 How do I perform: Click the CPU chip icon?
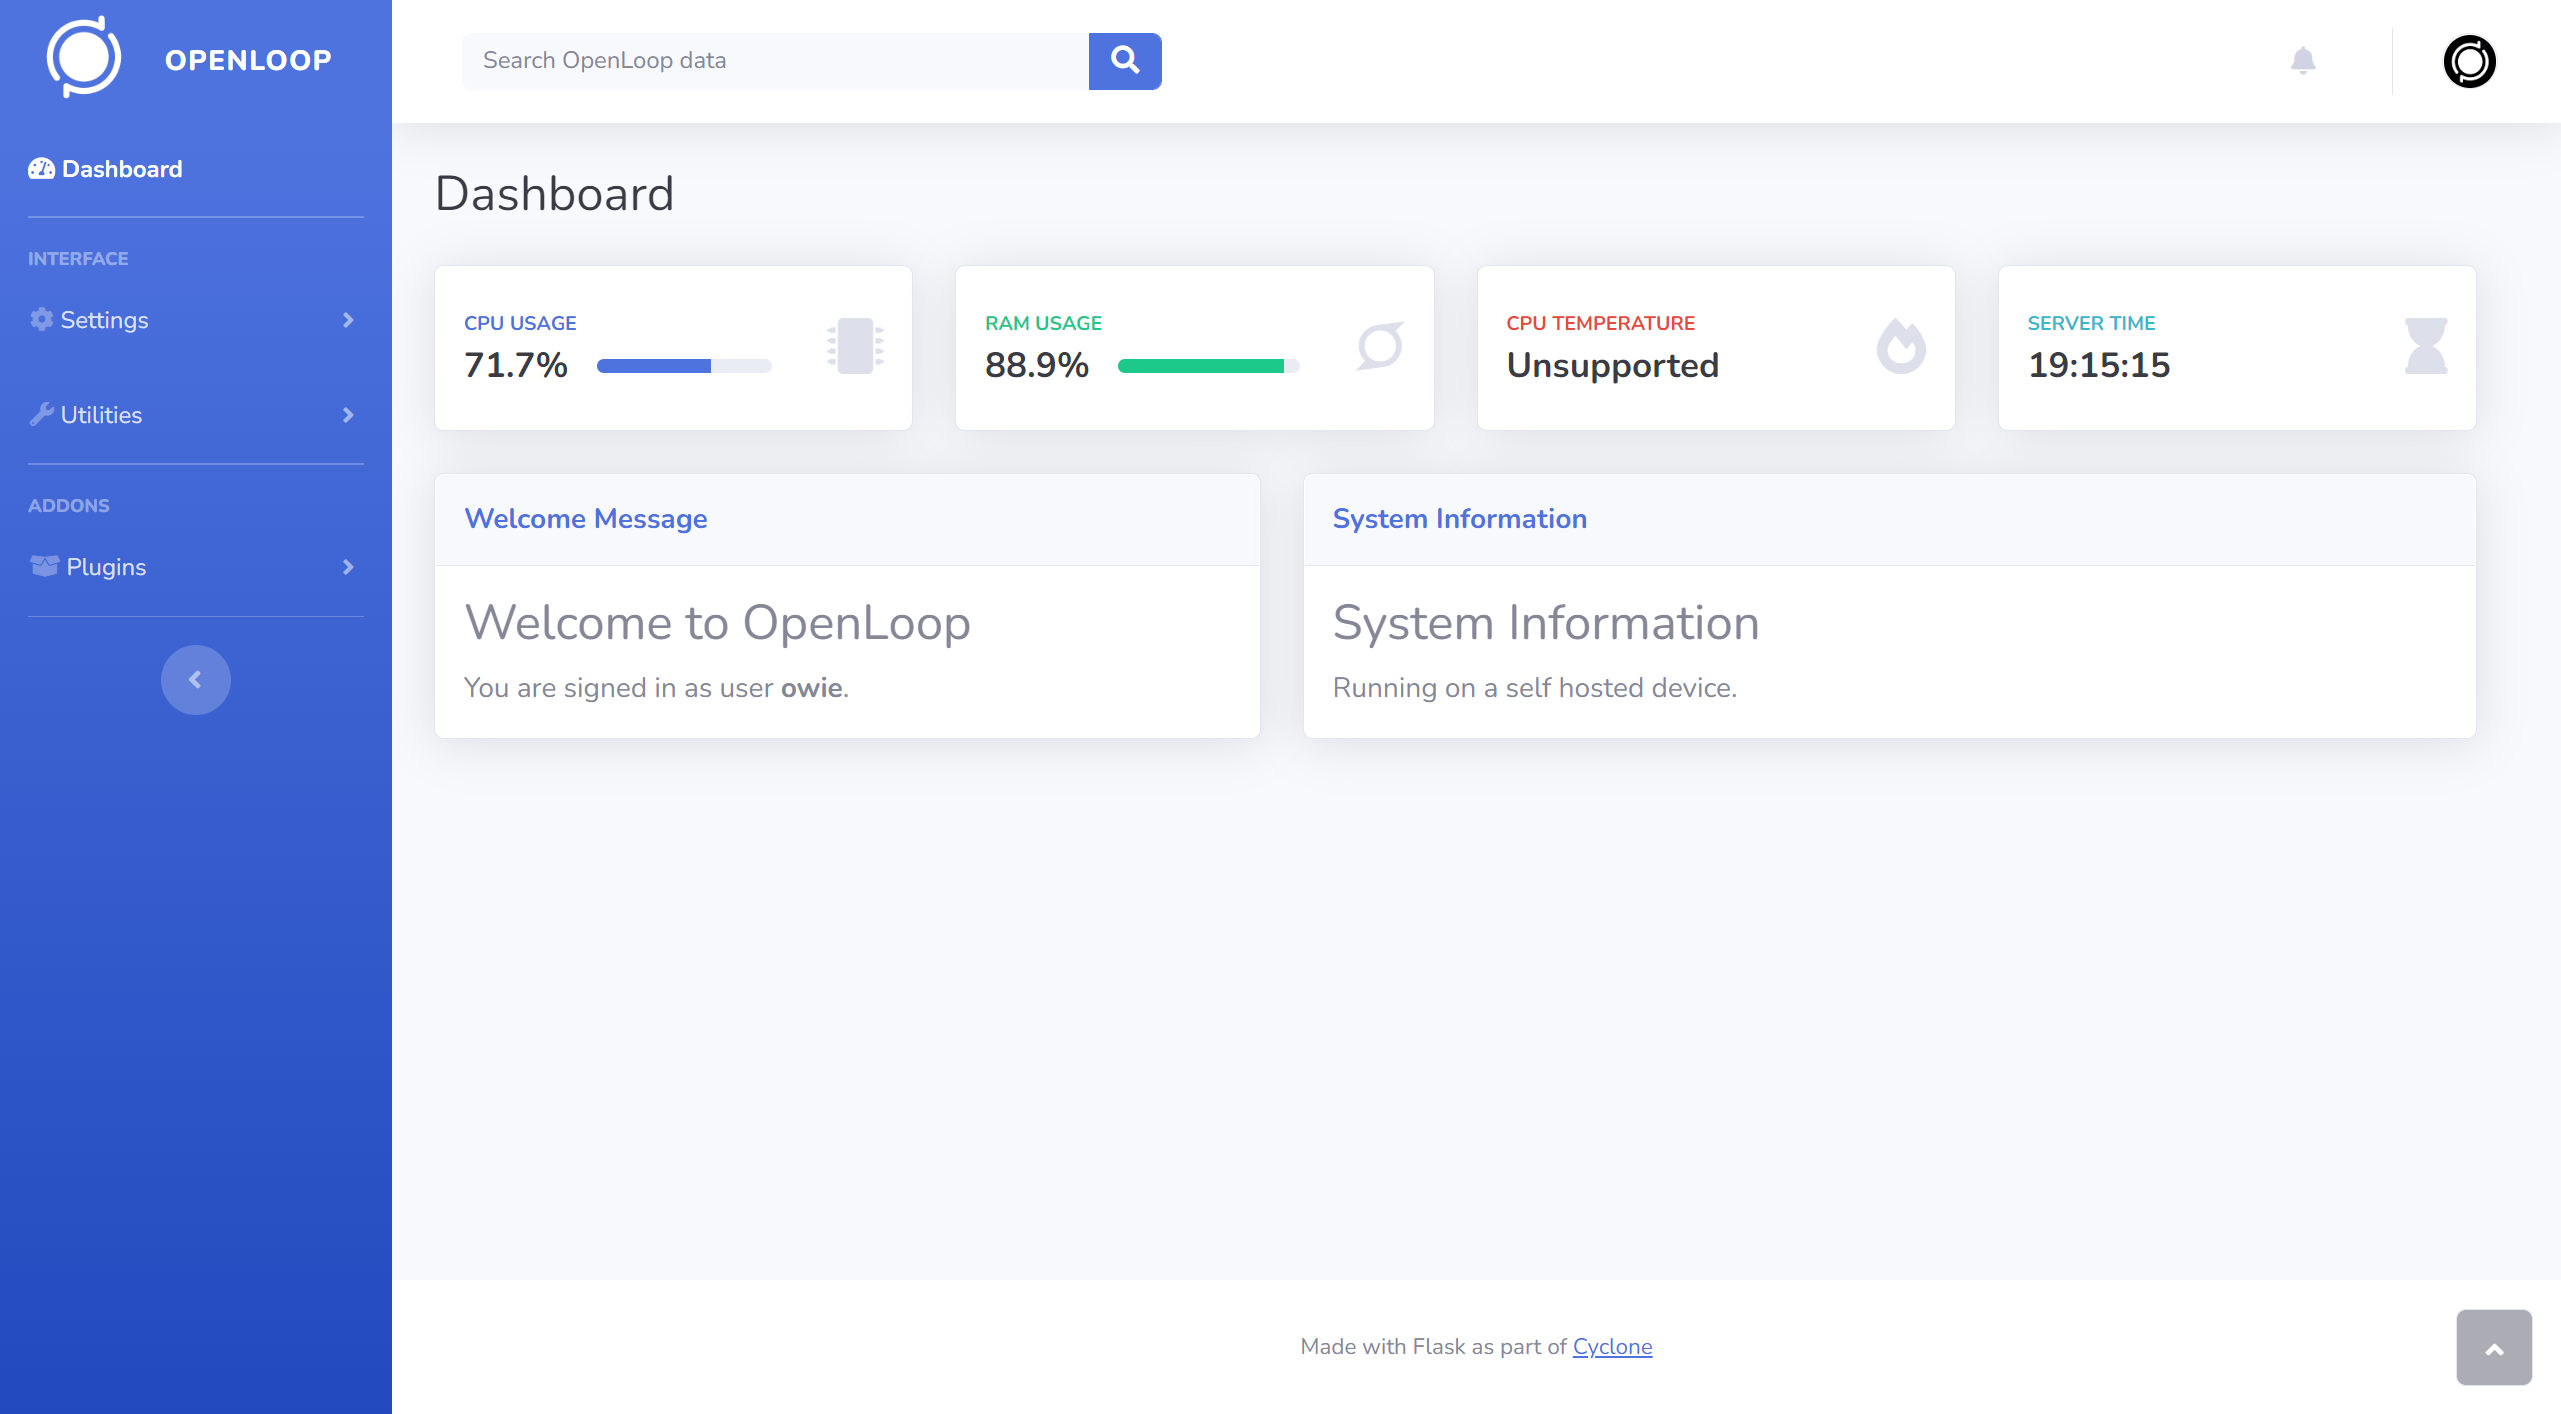click(x=856, y=346)
